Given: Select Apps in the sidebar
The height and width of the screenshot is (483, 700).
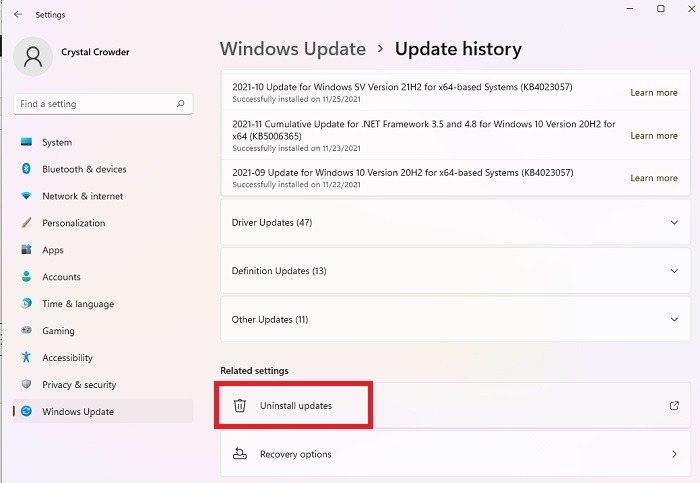Looking at the screenshot, I should coord(103,250).
